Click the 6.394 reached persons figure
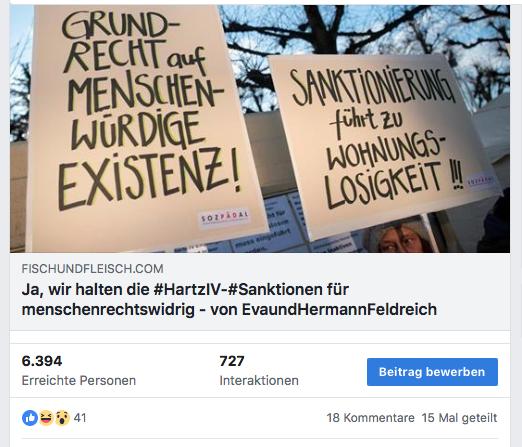Screen dimensions: 522x447 [x=42, y=361]
